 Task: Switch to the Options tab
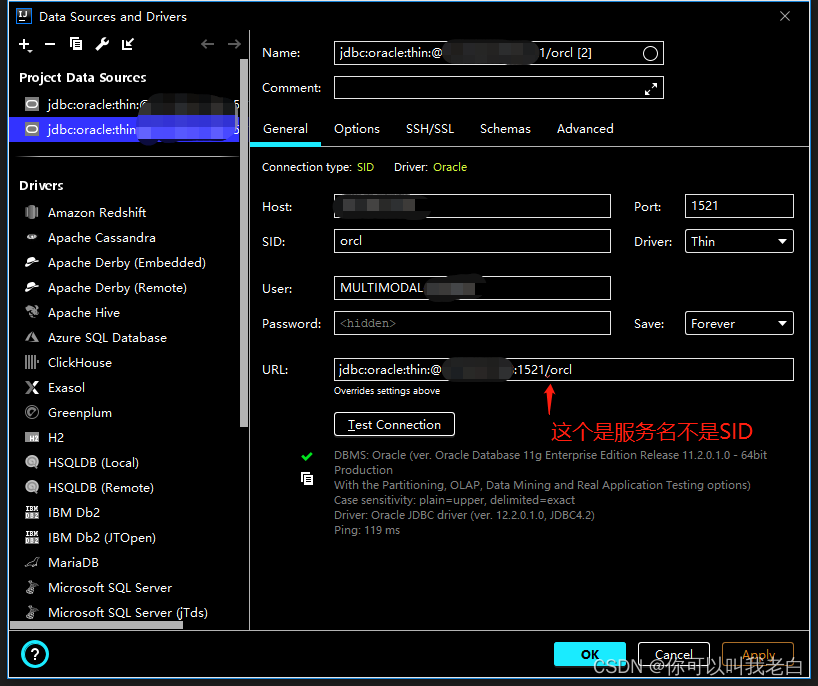357,129
